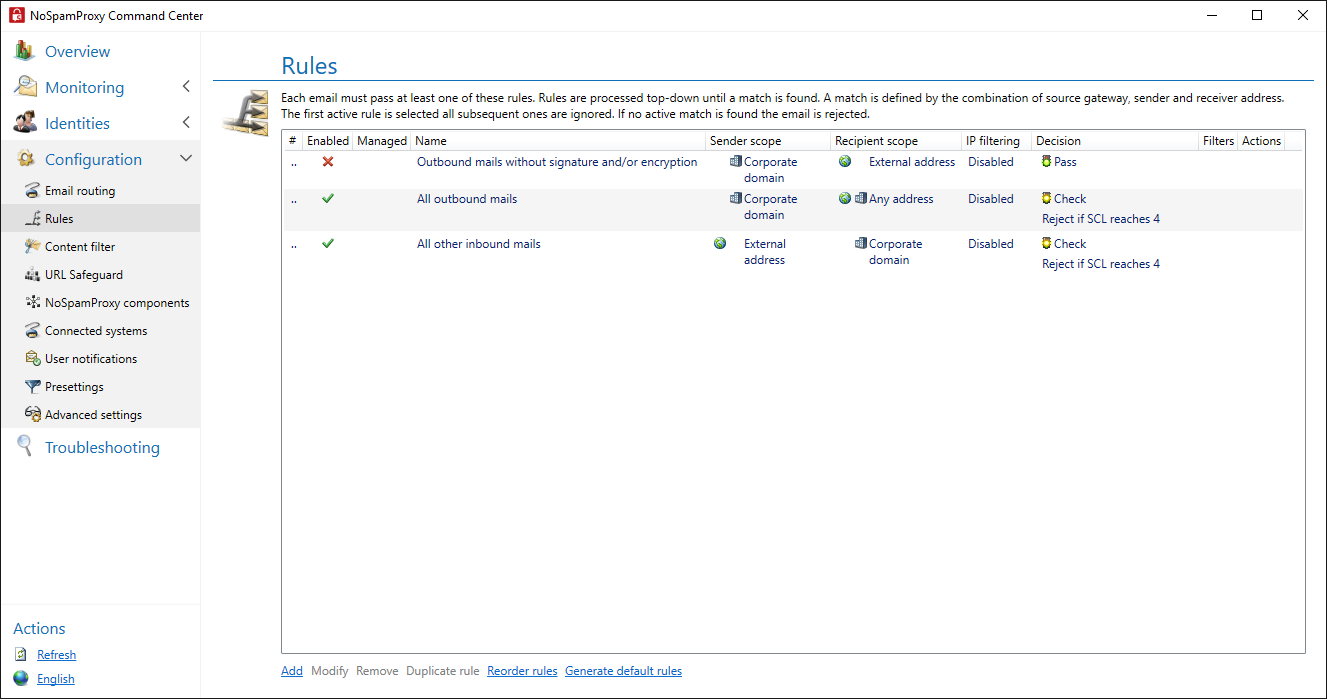Click Generate default rules link
Viewport: 1327px width, 699px height.
tap(623, 671)
